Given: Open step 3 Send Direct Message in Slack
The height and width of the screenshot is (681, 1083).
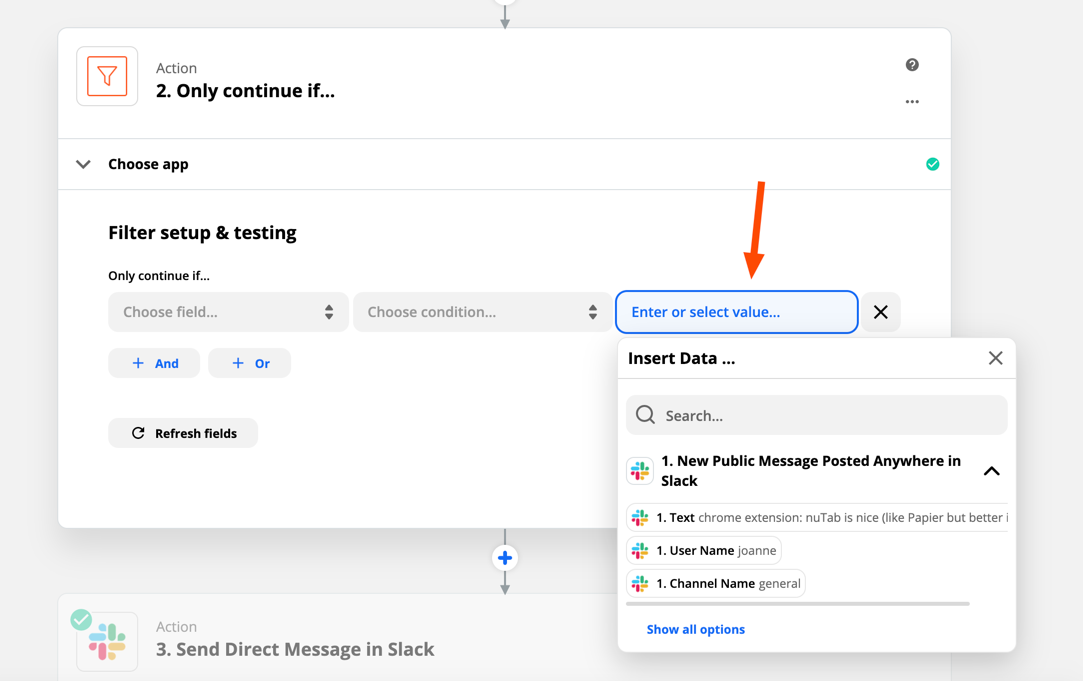Looking at the screenshot, I should click(x=294, y=649).
